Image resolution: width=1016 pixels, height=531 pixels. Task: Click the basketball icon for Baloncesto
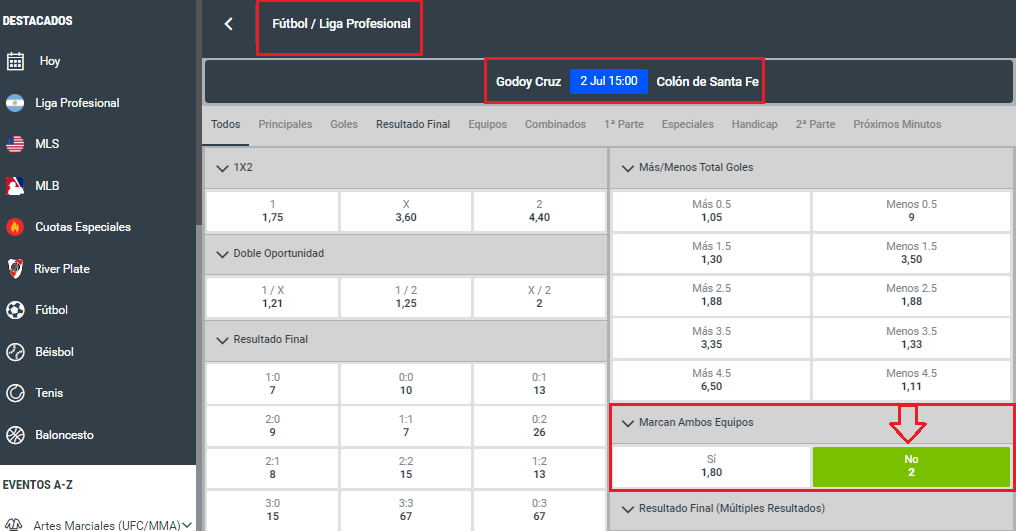15,435
